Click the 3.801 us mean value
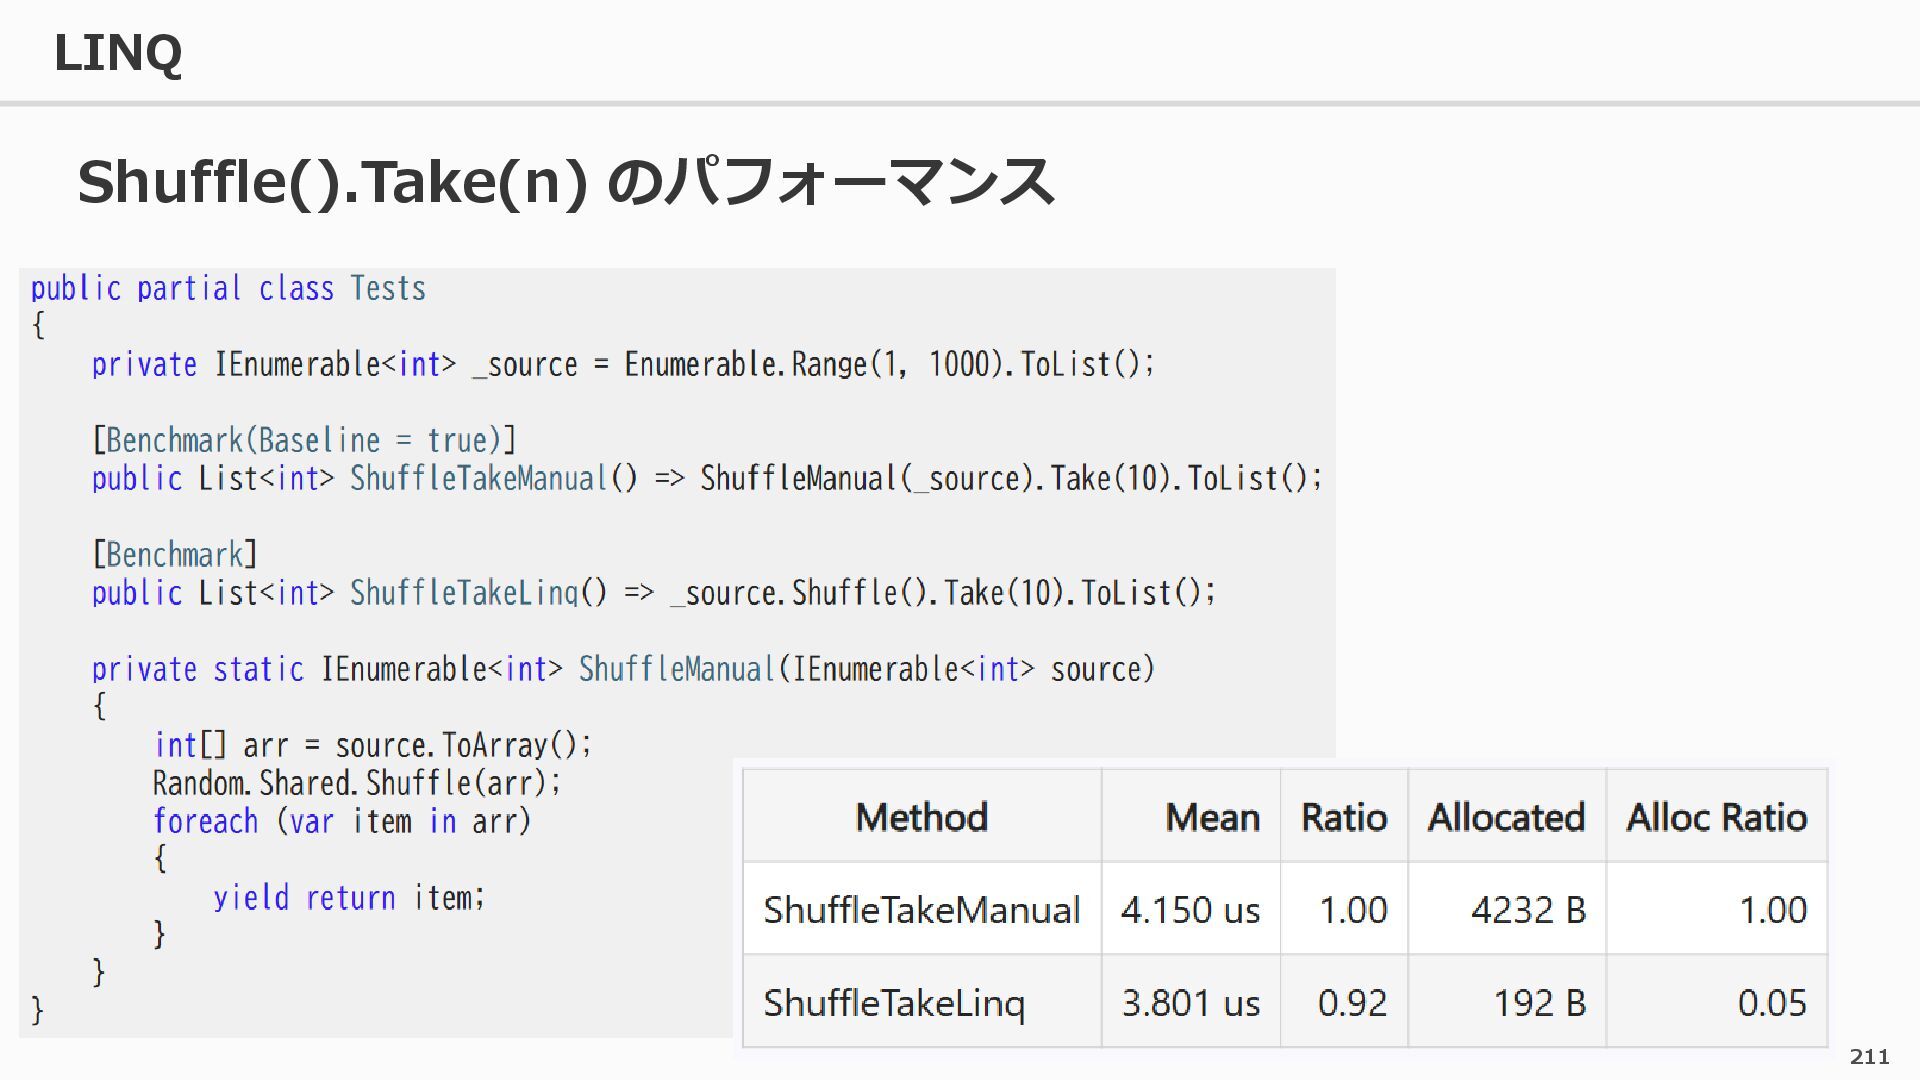Screen dimensions: 1920x1080 click(x=1190, y=1002)
